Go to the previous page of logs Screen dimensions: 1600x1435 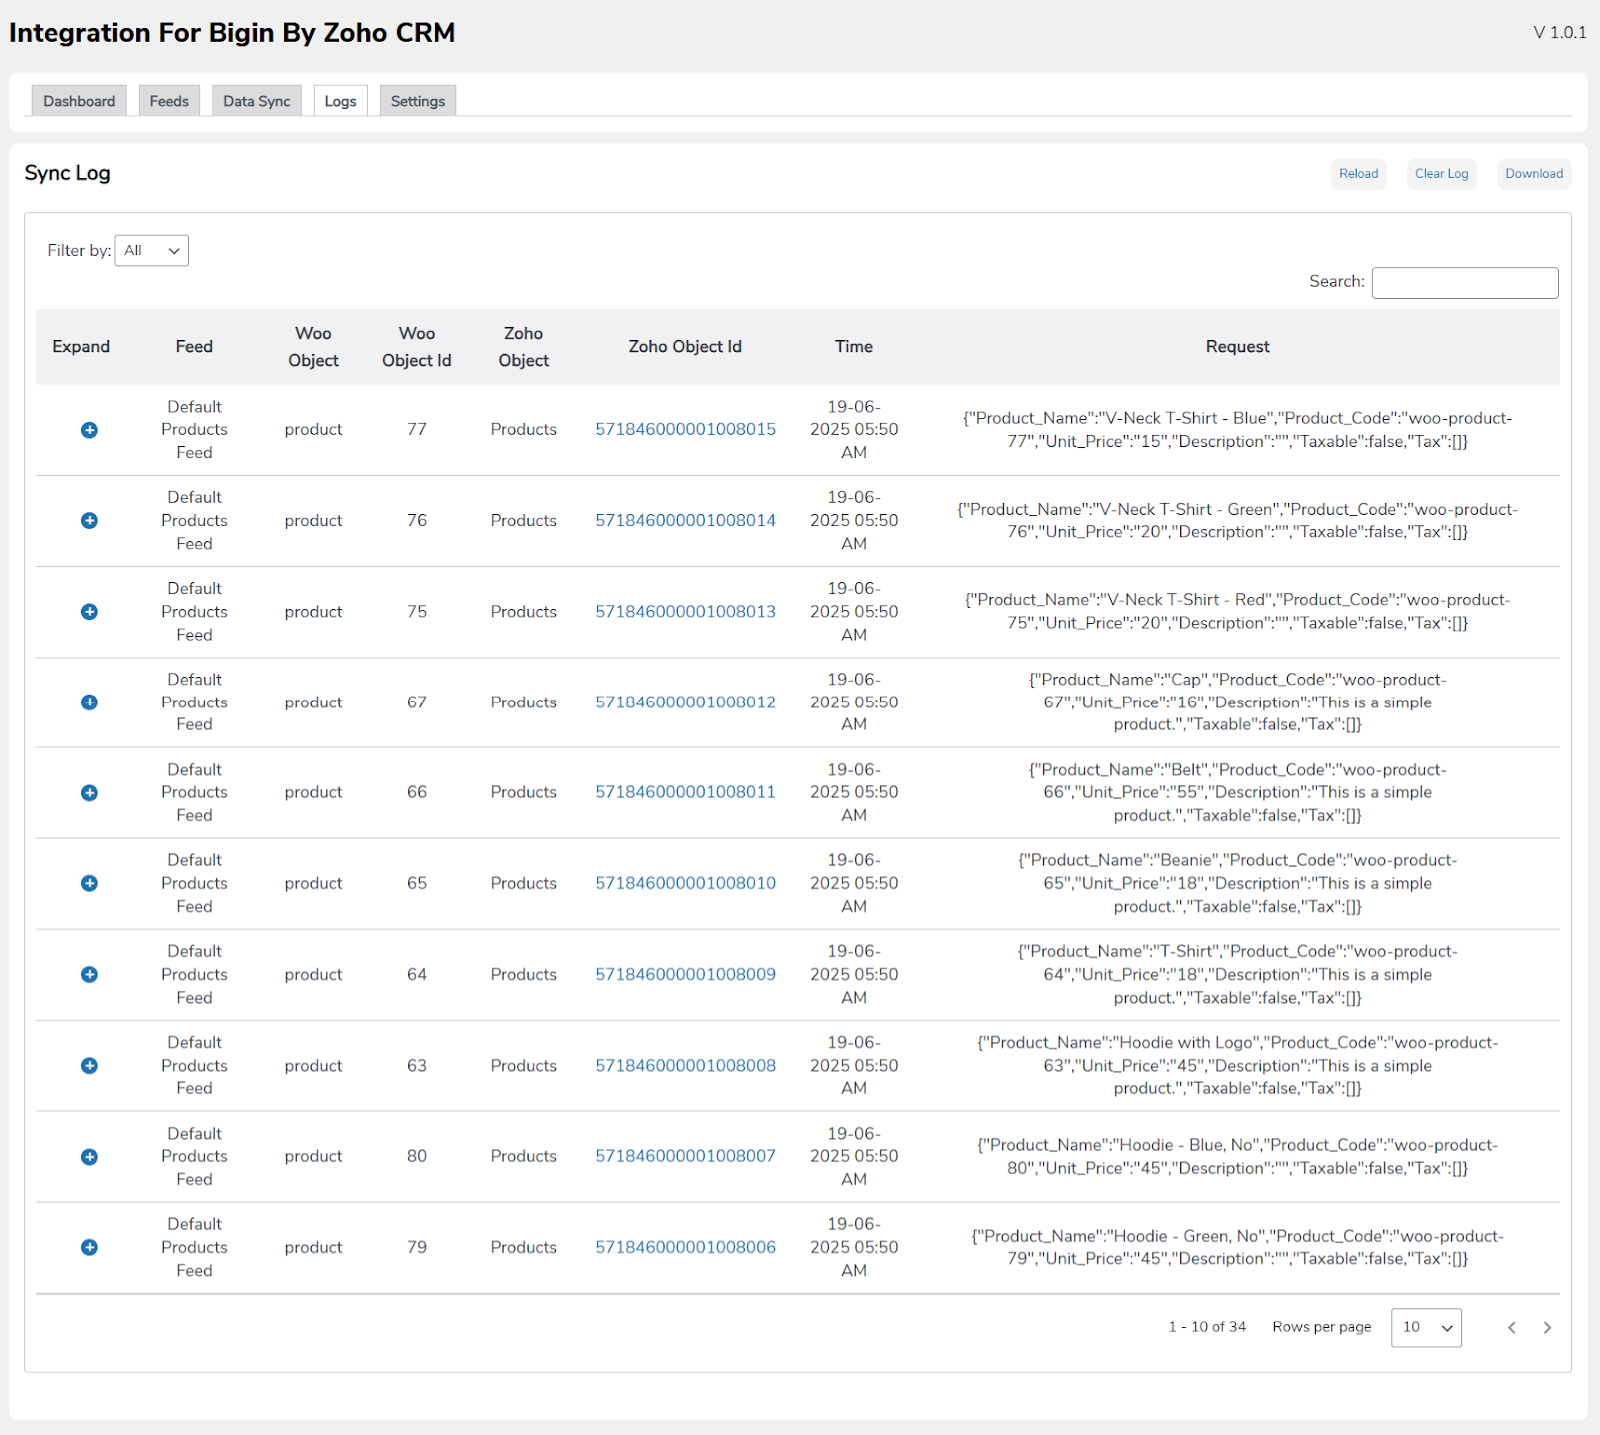[x=1512, y=1328]
